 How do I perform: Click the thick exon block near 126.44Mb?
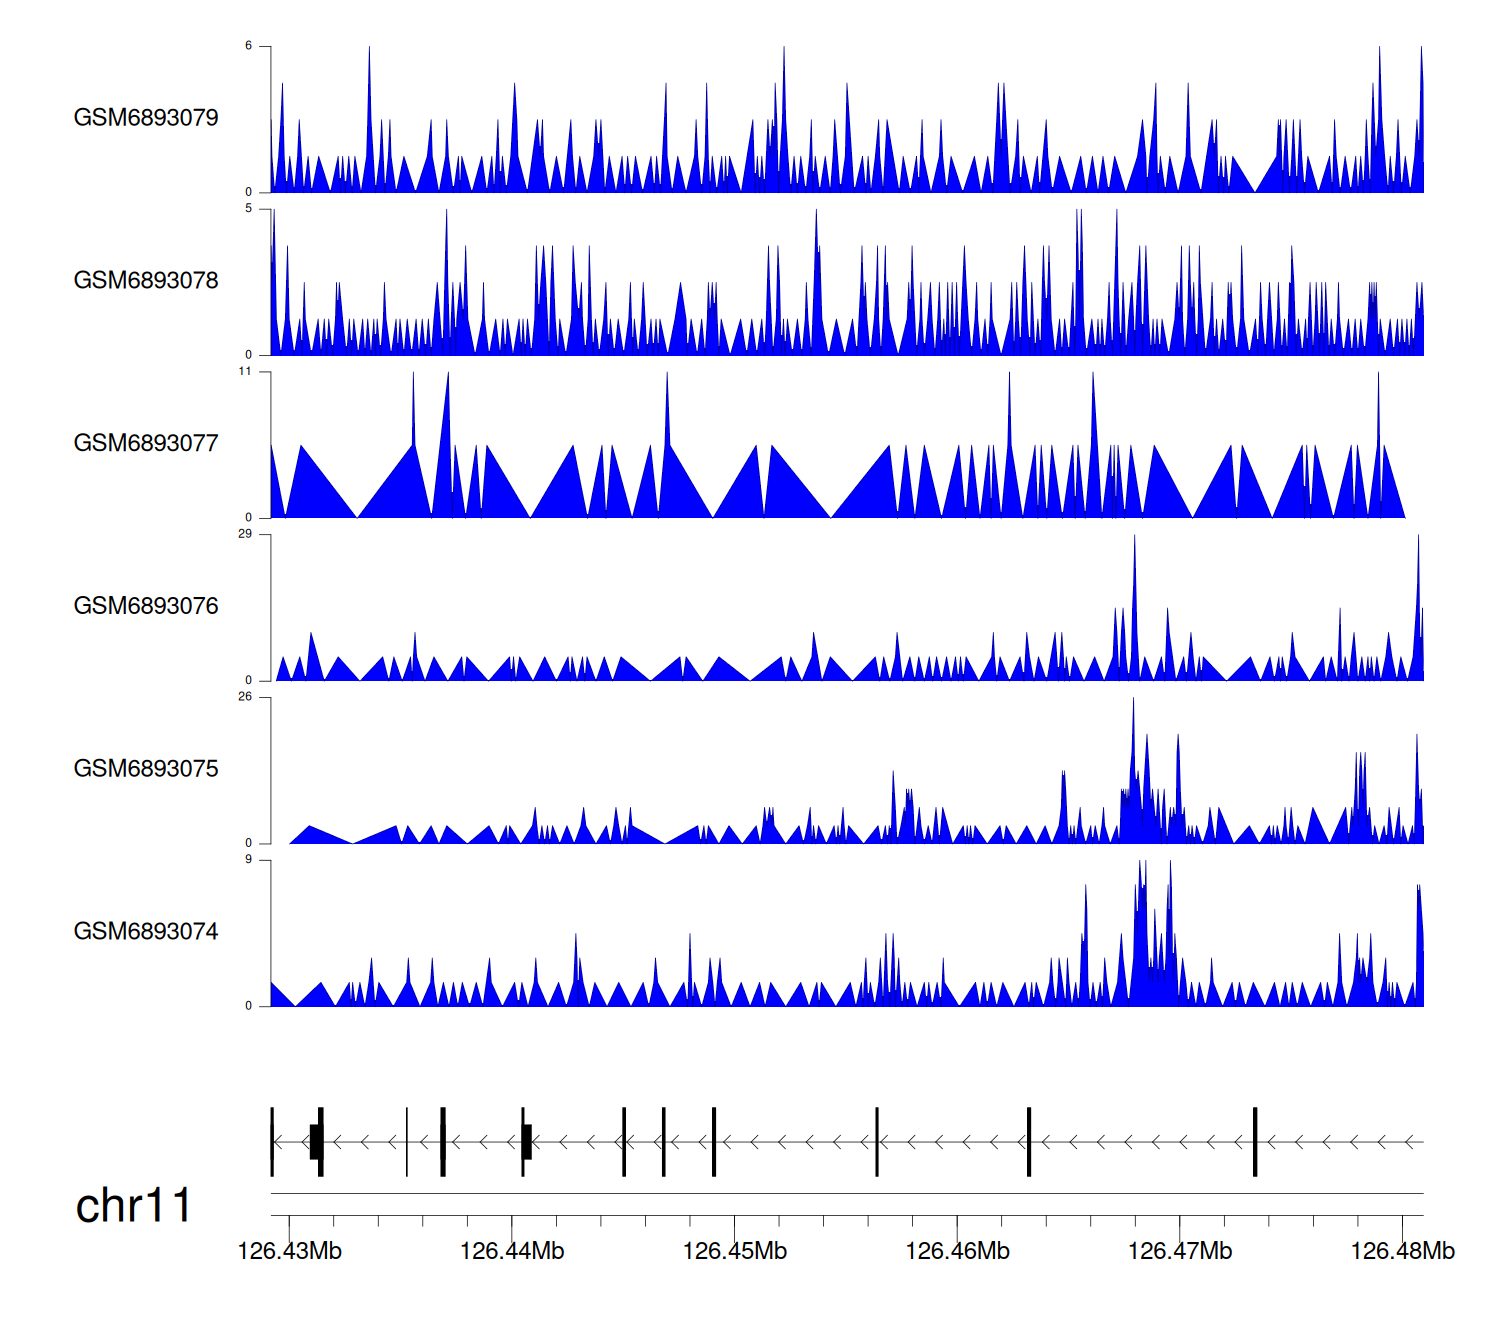pos(527,1142)
